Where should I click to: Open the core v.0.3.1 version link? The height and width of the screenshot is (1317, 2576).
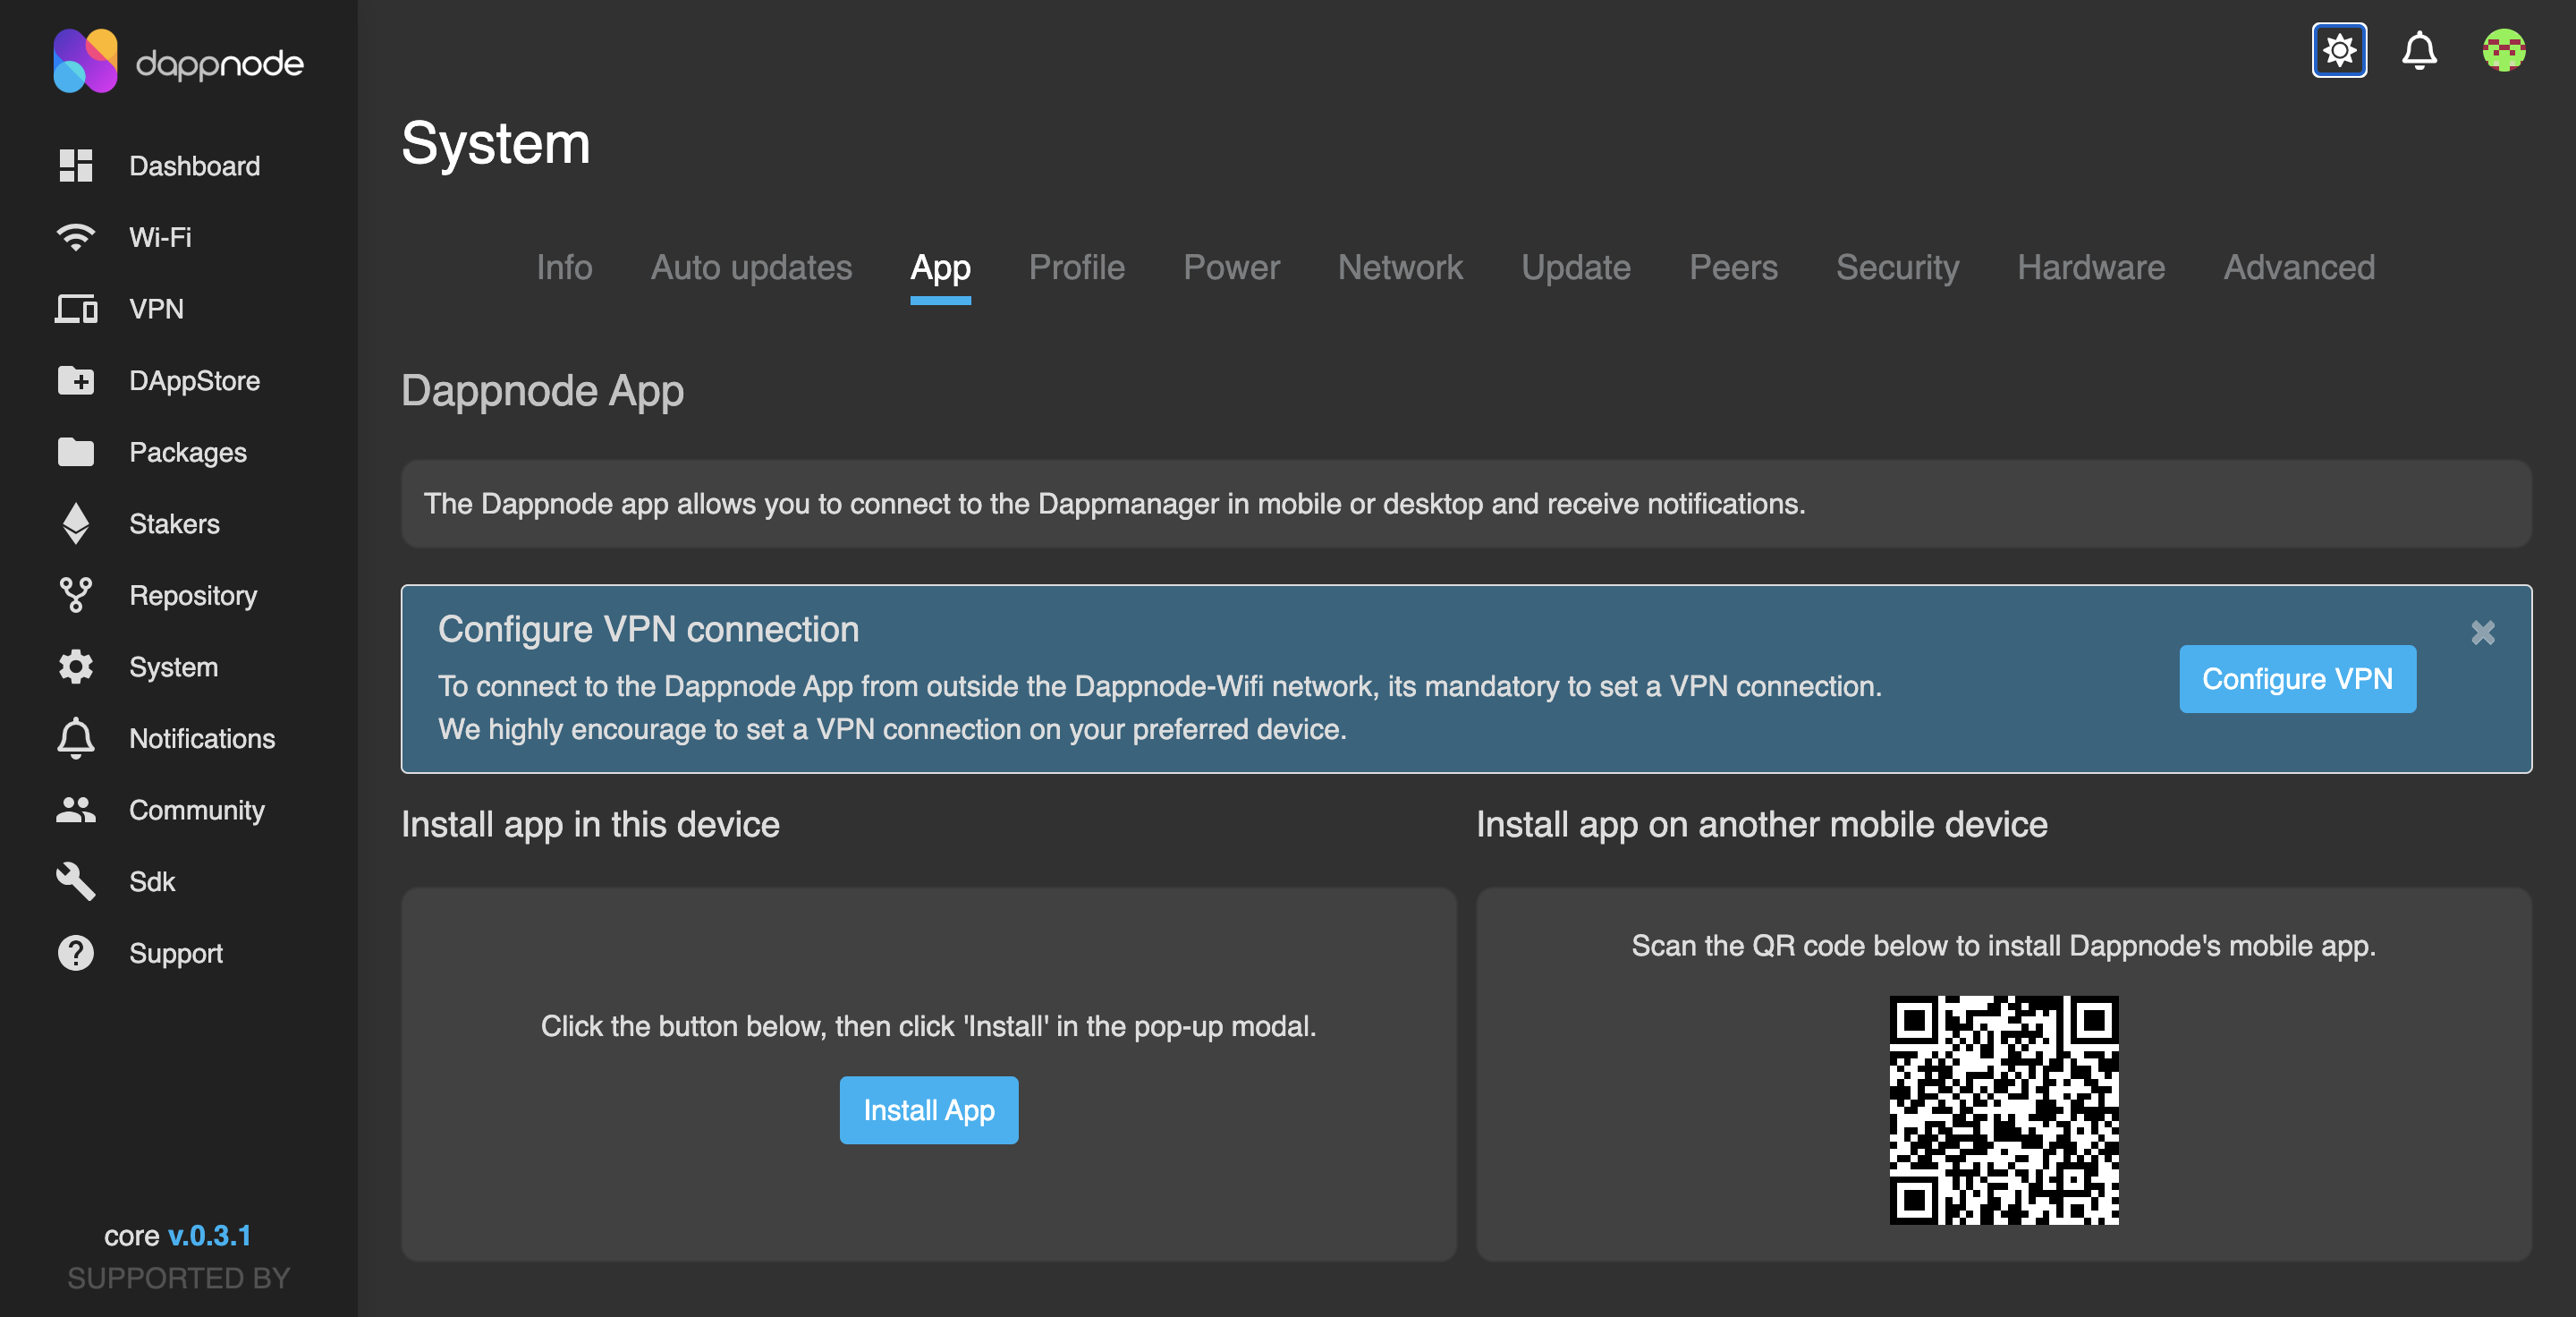pos(210,1236)
